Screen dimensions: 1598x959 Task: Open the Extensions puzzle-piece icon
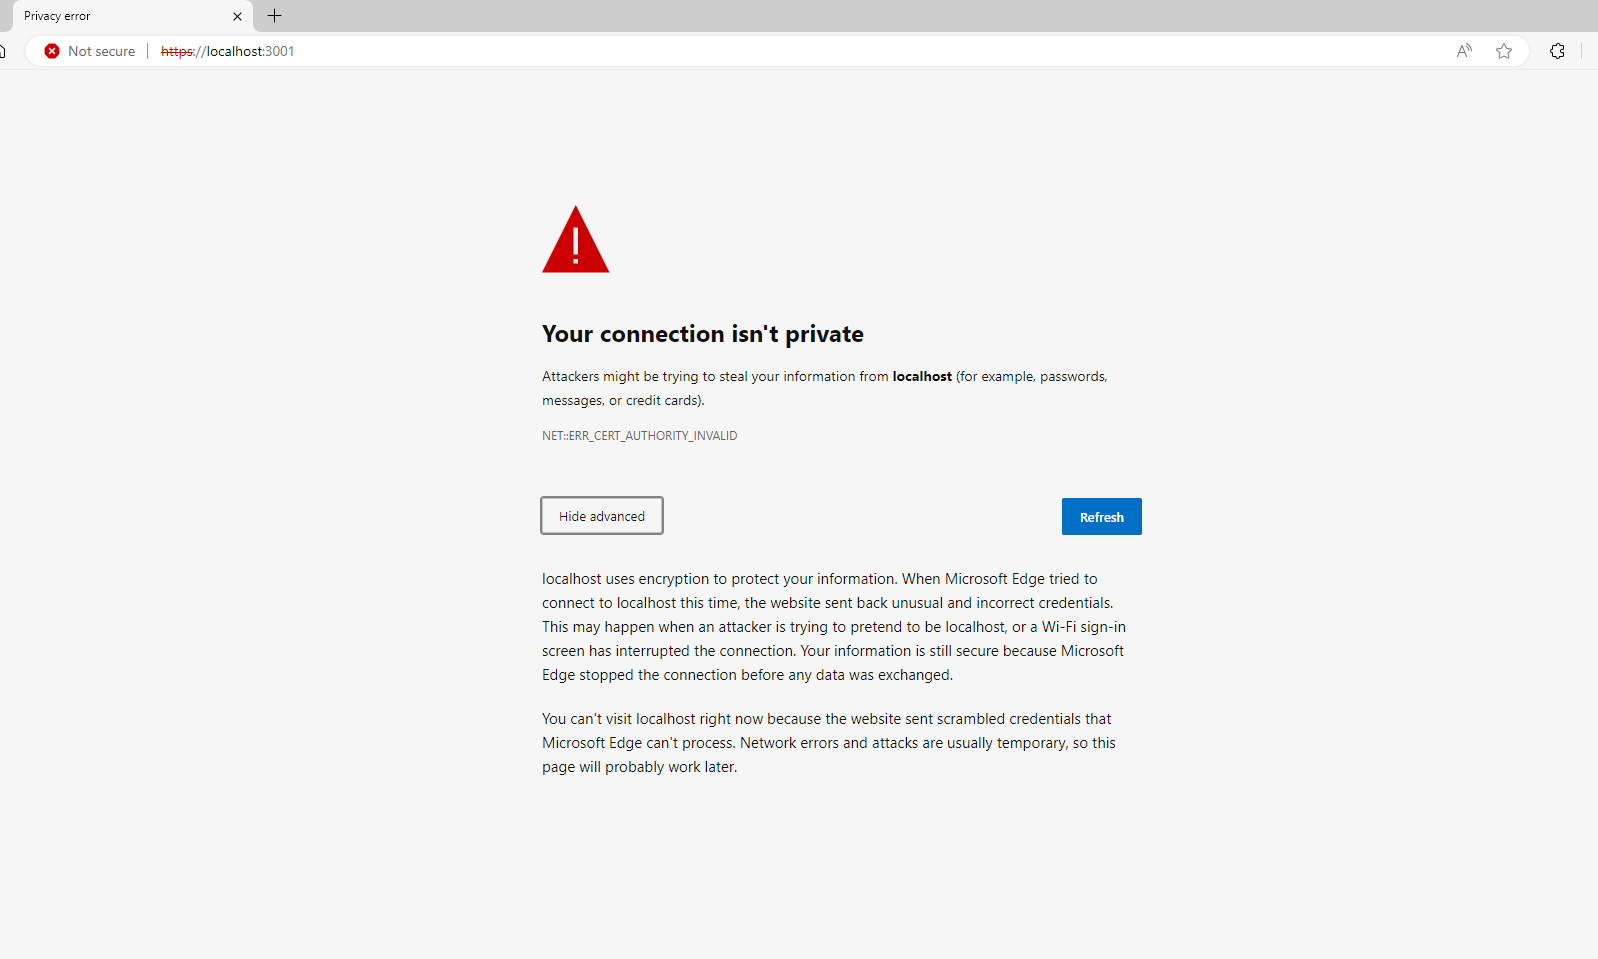tap(1557, 51)
